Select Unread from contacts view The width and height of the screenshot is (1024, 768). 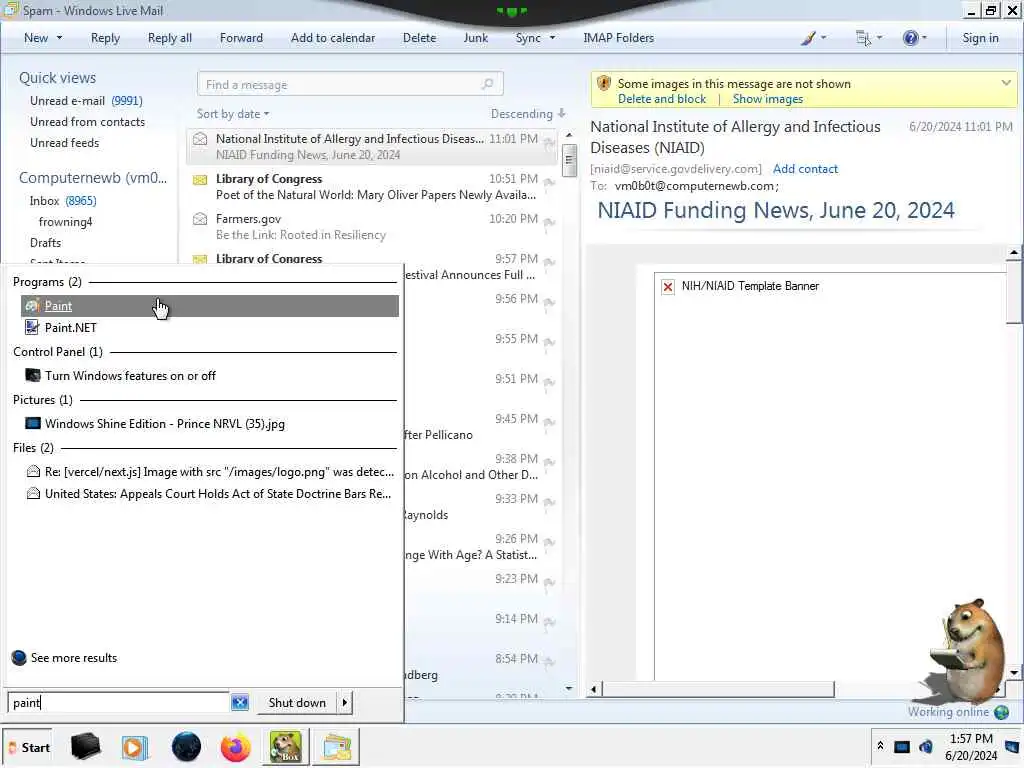point(88,121)
